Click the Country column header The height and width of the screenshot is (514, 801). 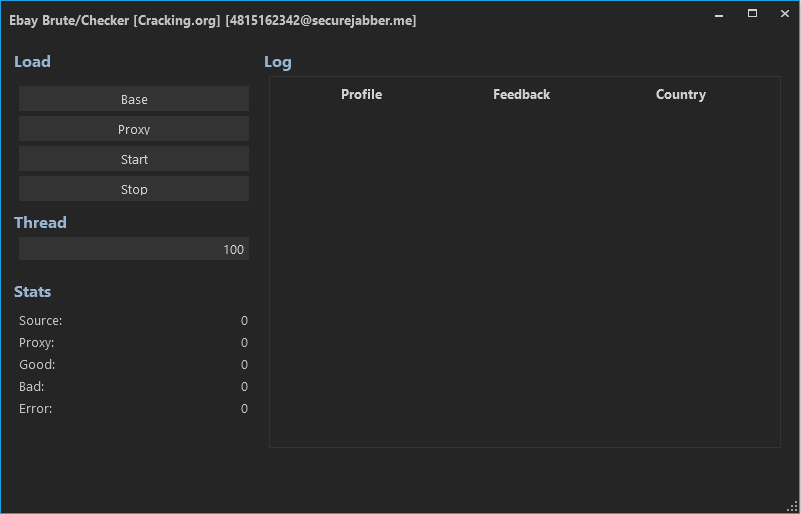(x=681, y=94)
